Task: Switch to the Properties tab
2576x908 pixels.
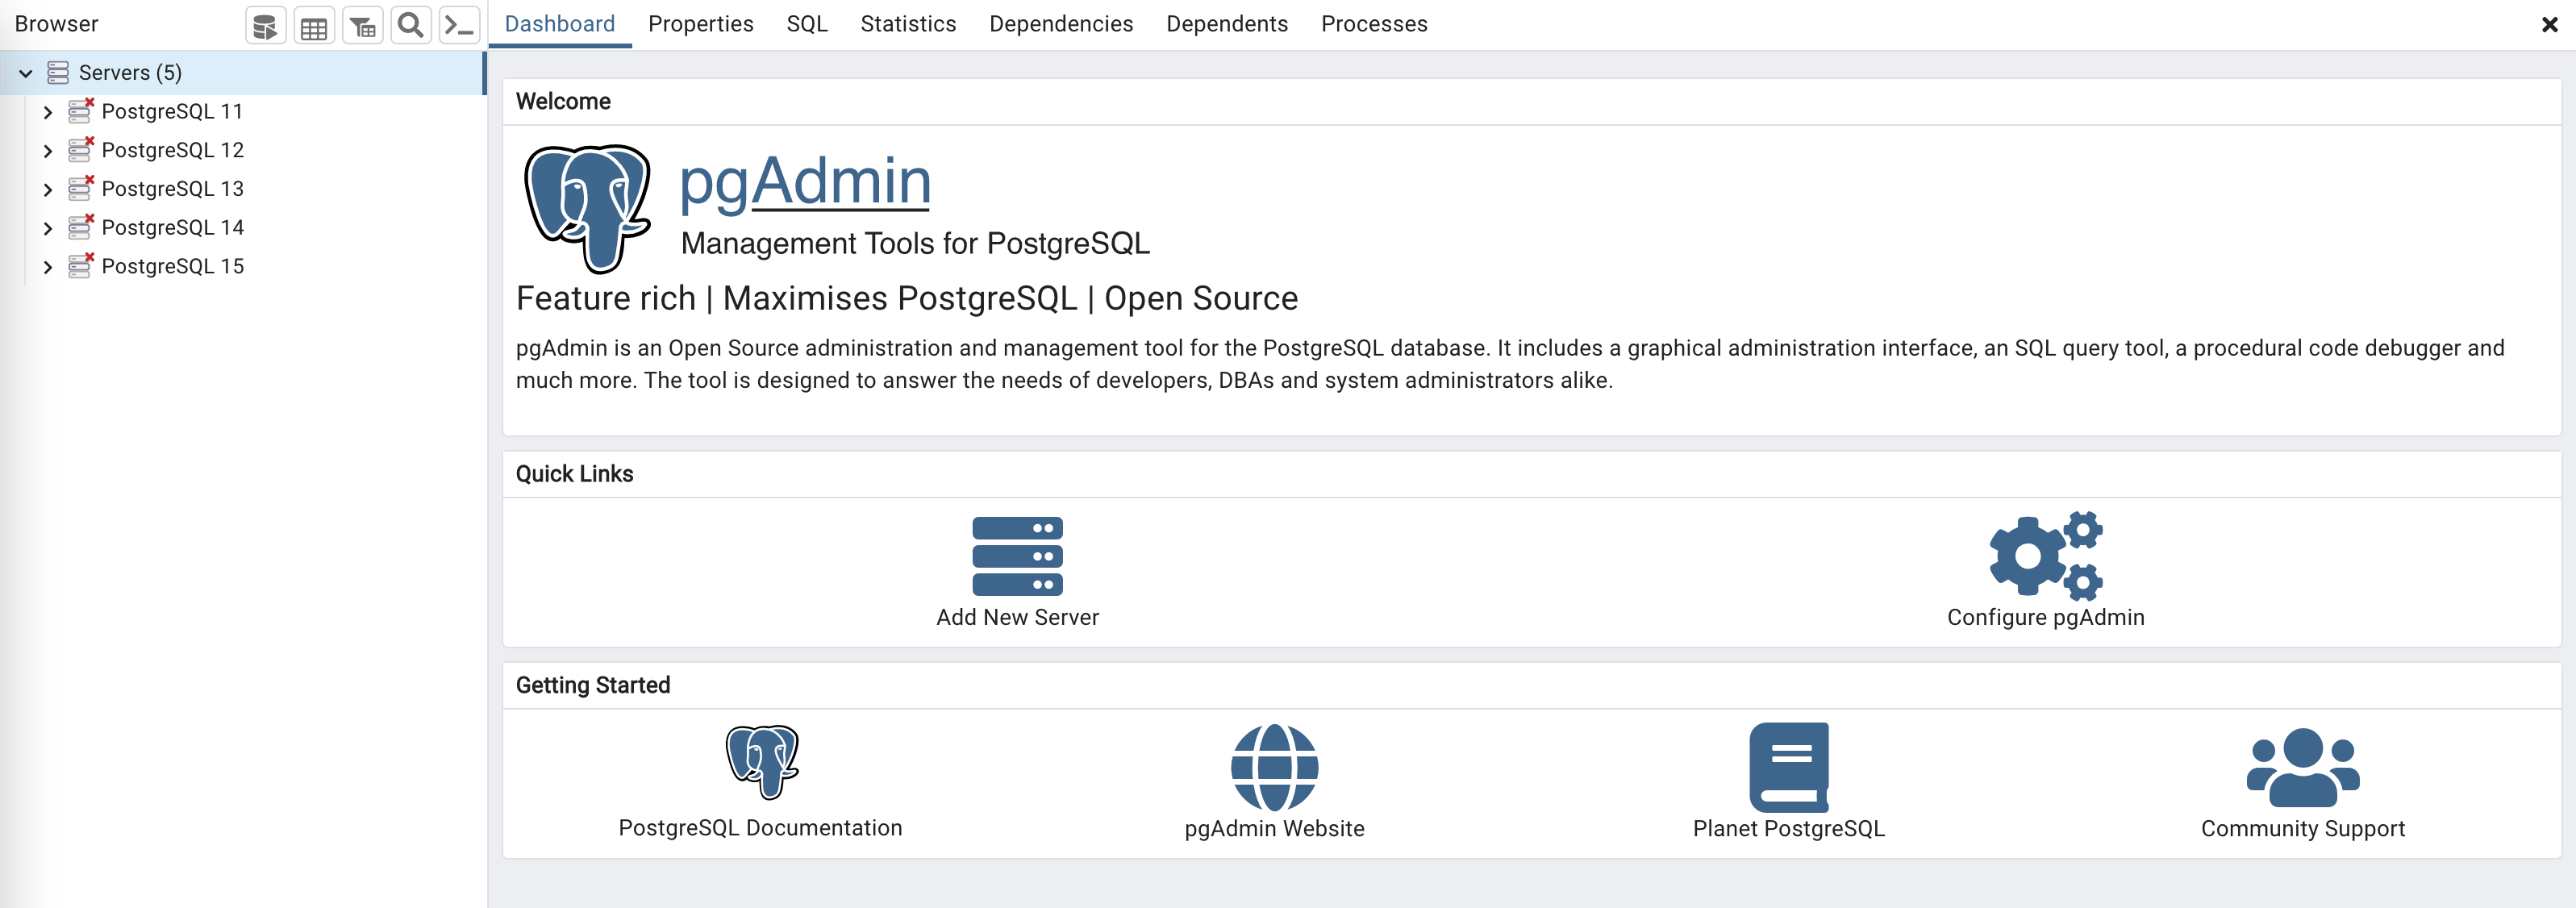Action: tap(700, 24)
